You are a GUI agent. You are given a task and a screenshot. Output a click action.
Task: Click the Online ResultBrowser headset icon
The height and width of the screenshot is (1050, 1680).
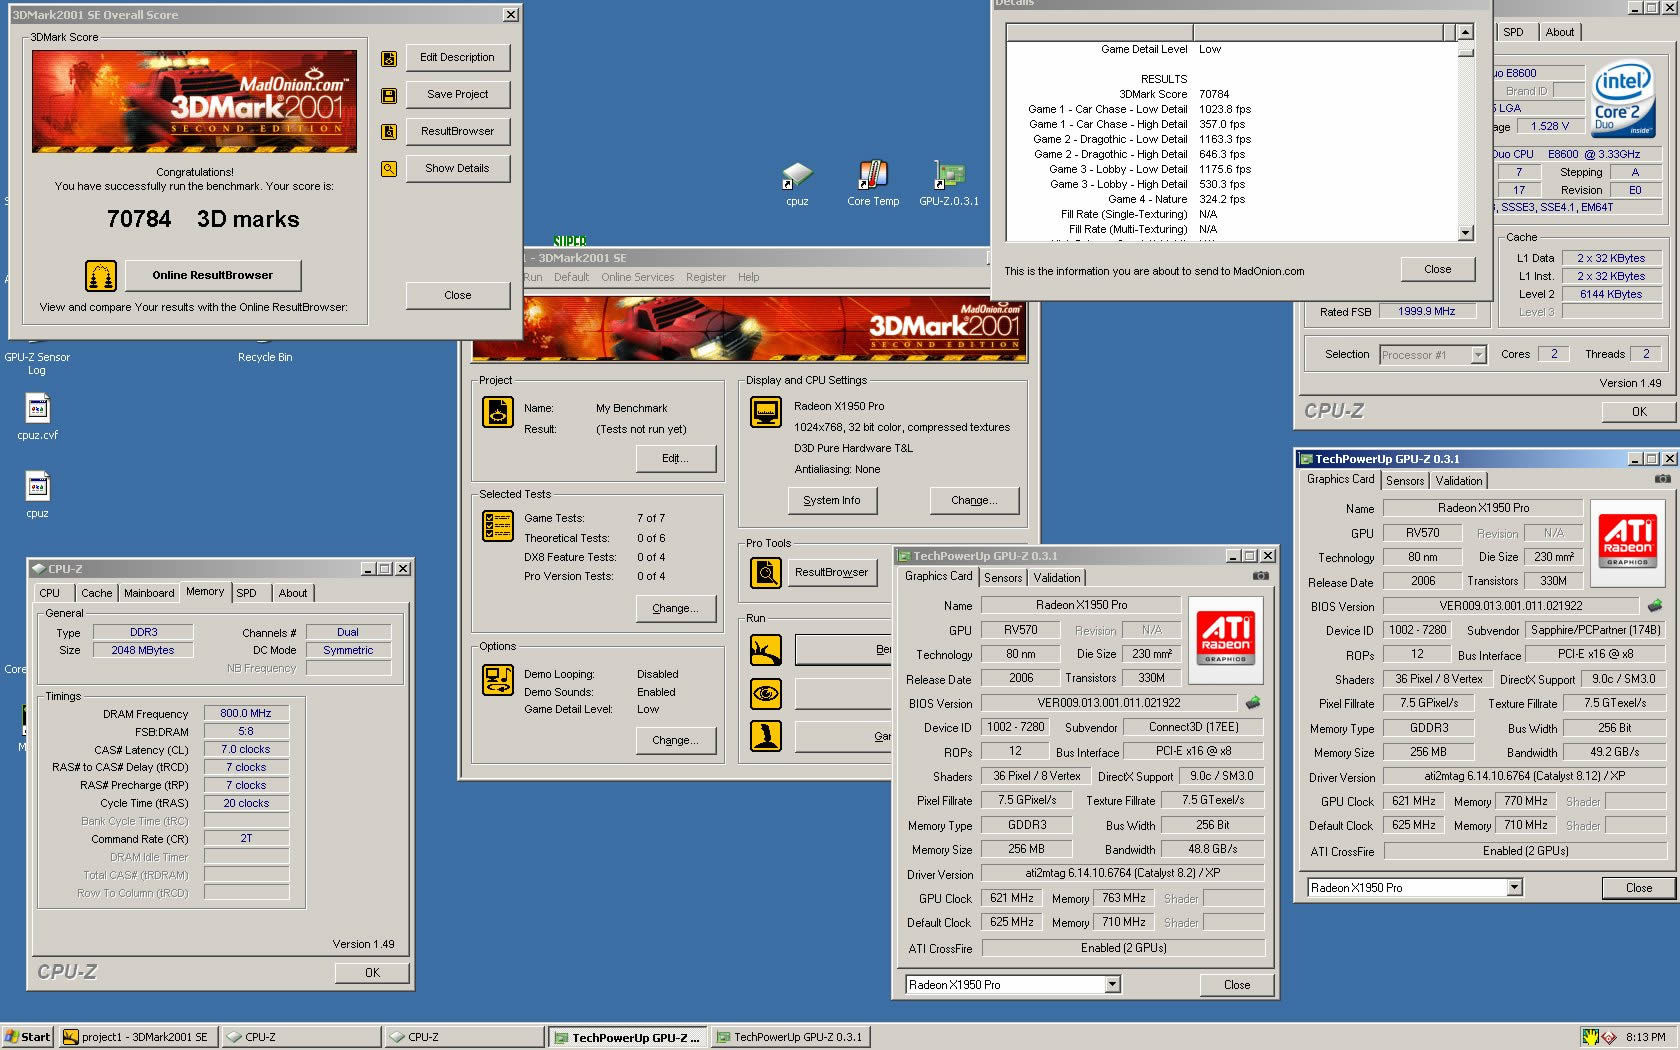(x=100, y=275)
